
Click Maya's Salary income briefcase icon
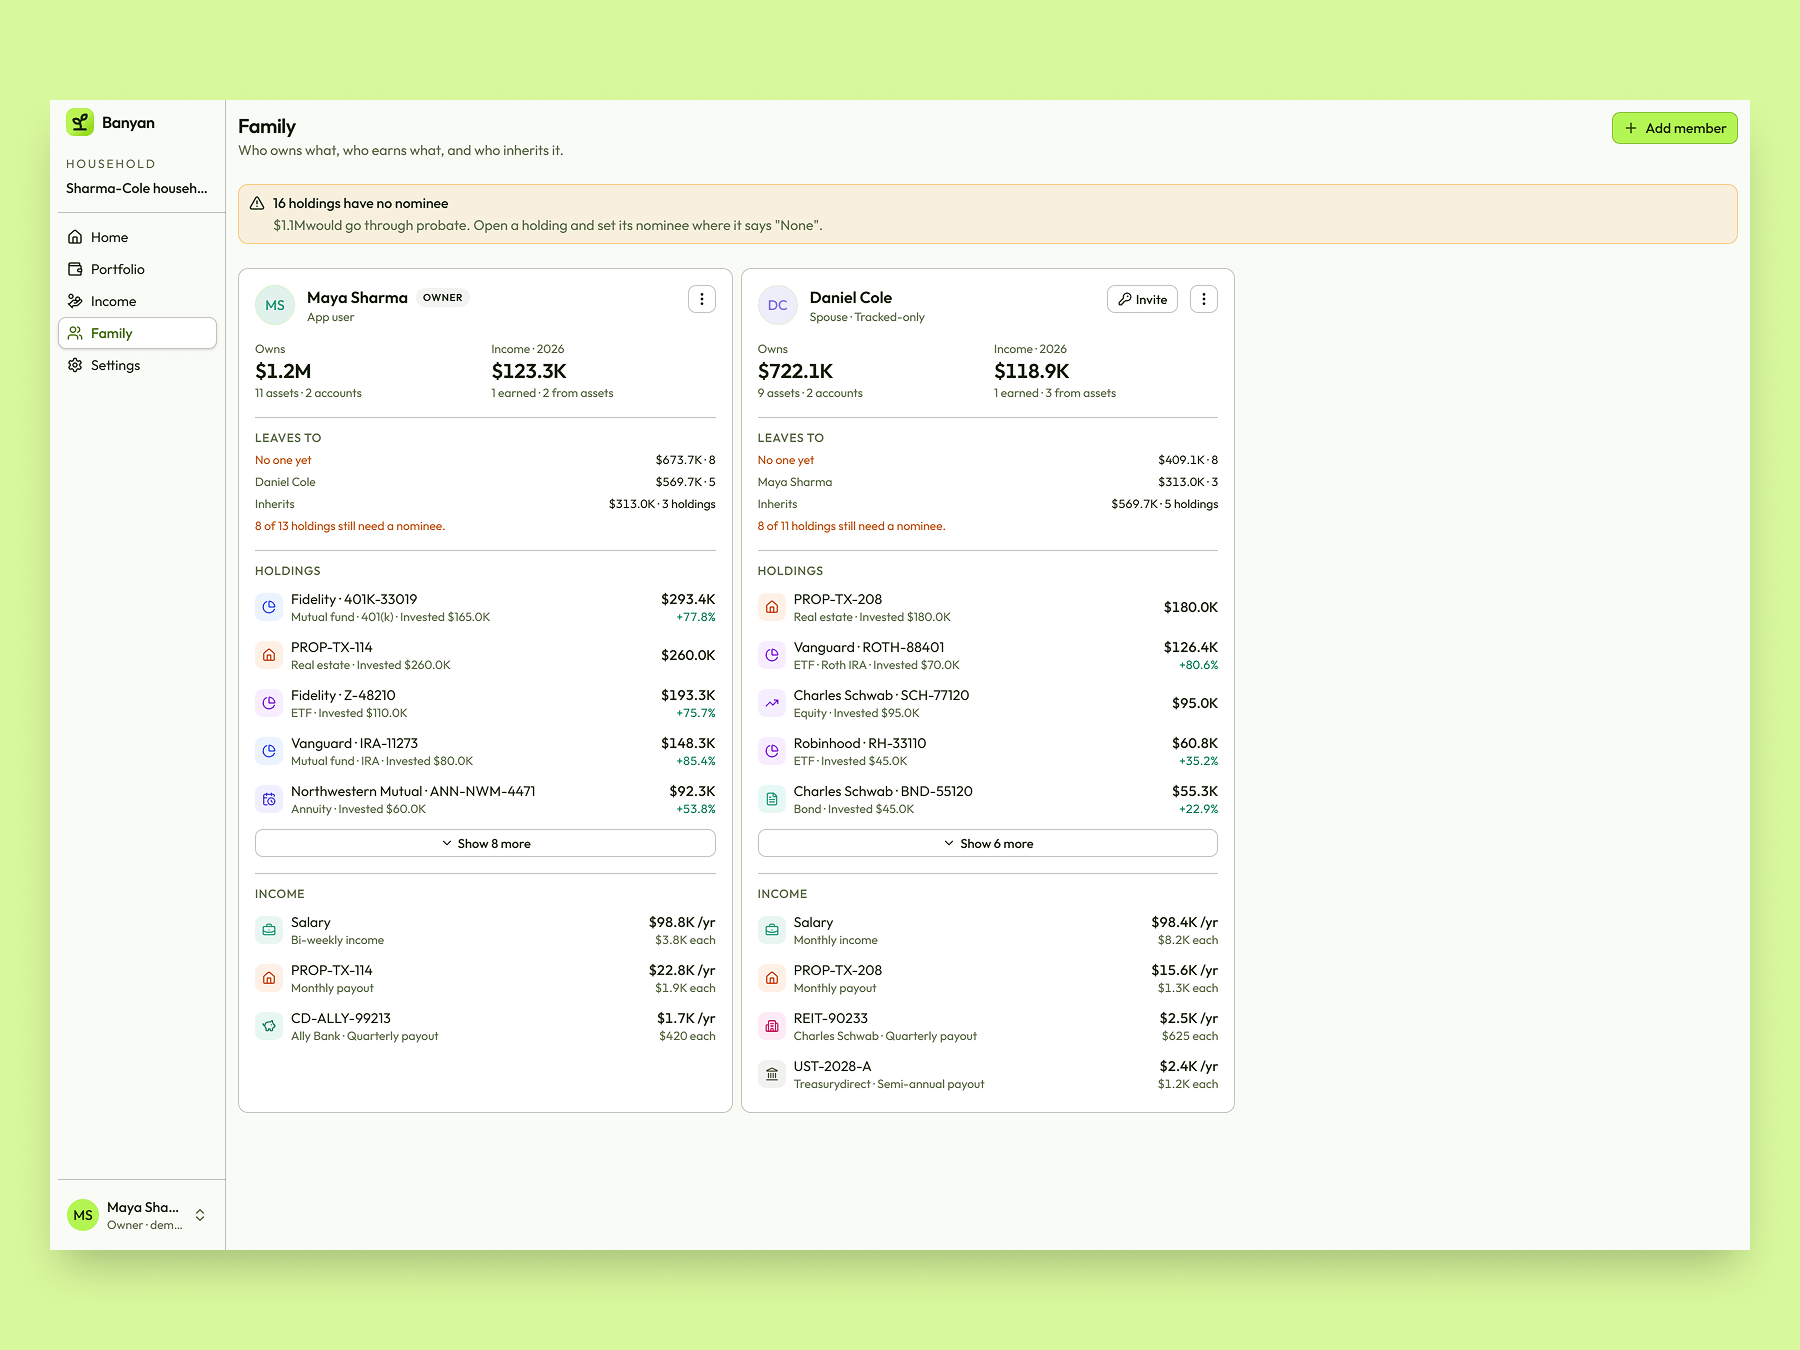[x=269, y=930]
